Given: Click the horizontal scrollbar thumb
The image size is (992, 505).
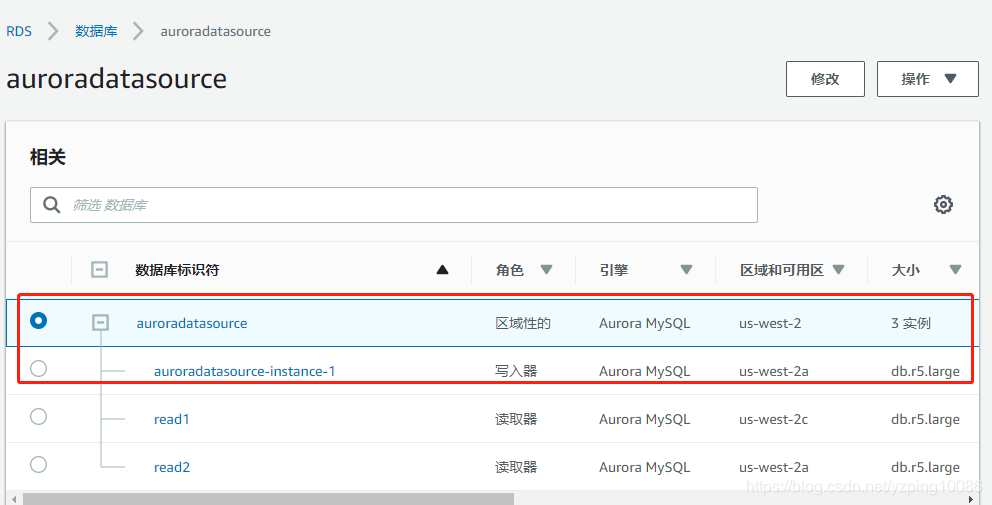Looking at the screenshot, I should click(x=268, y=499).
